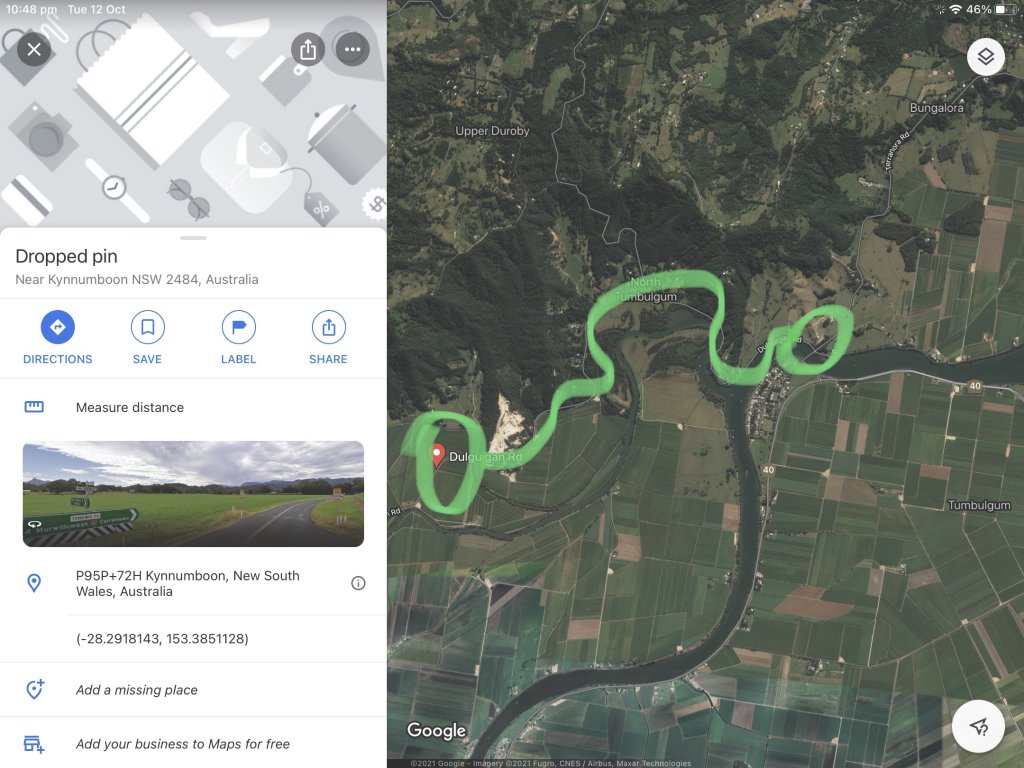This screenshot has height=768, width=1024.
Task: Tap the Tumbulgum place label on map
Action: coord(979,505)
